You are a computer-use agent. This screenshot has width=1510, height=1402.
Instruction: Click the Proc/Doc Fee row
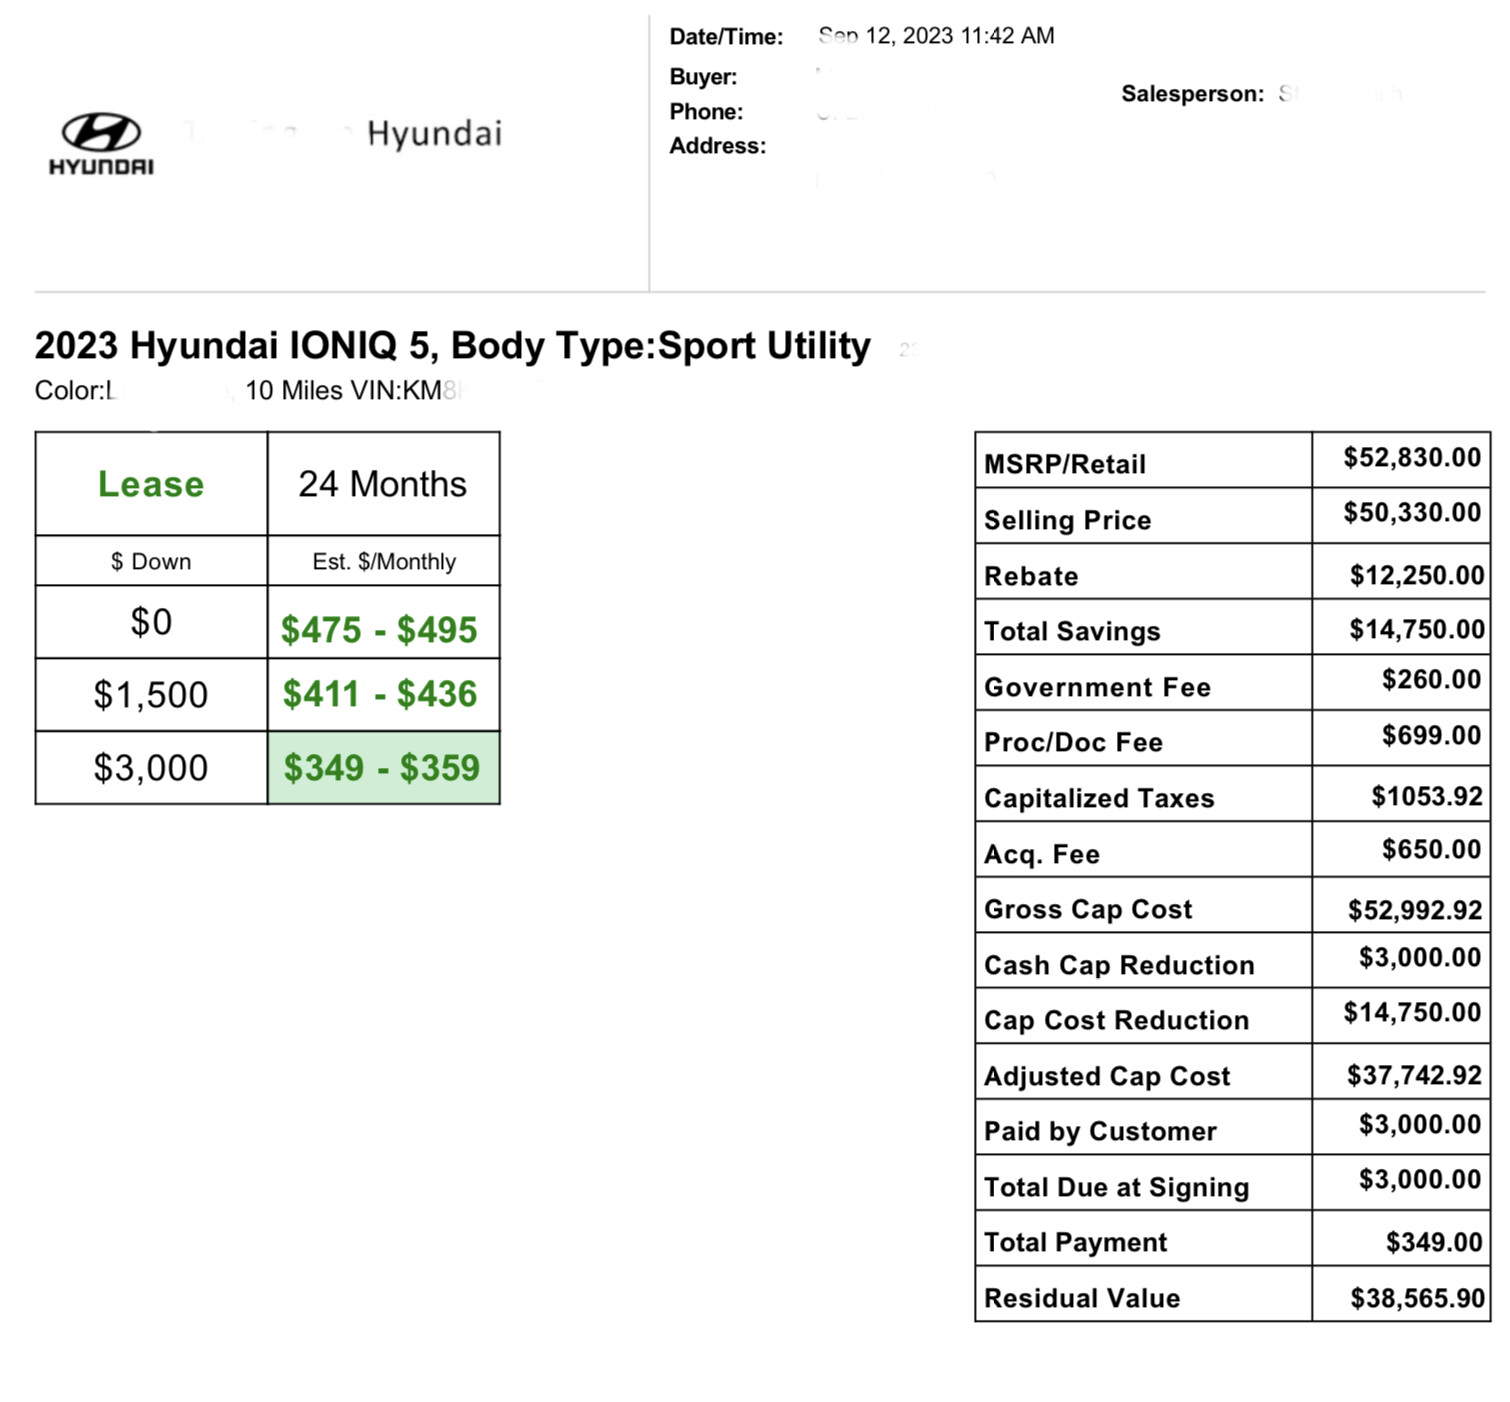[x=1232, y=739]
